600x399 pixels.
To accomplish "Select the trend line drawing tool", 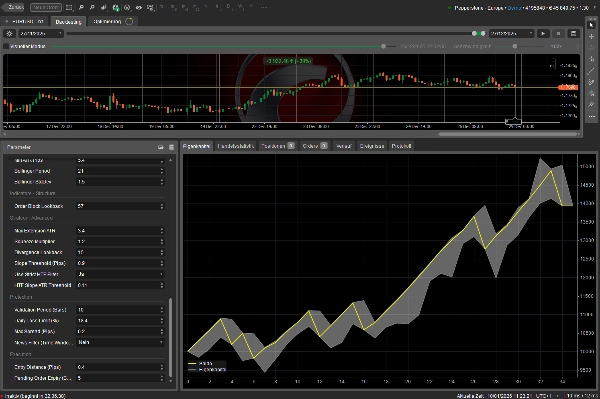I will tap(592, 71).
